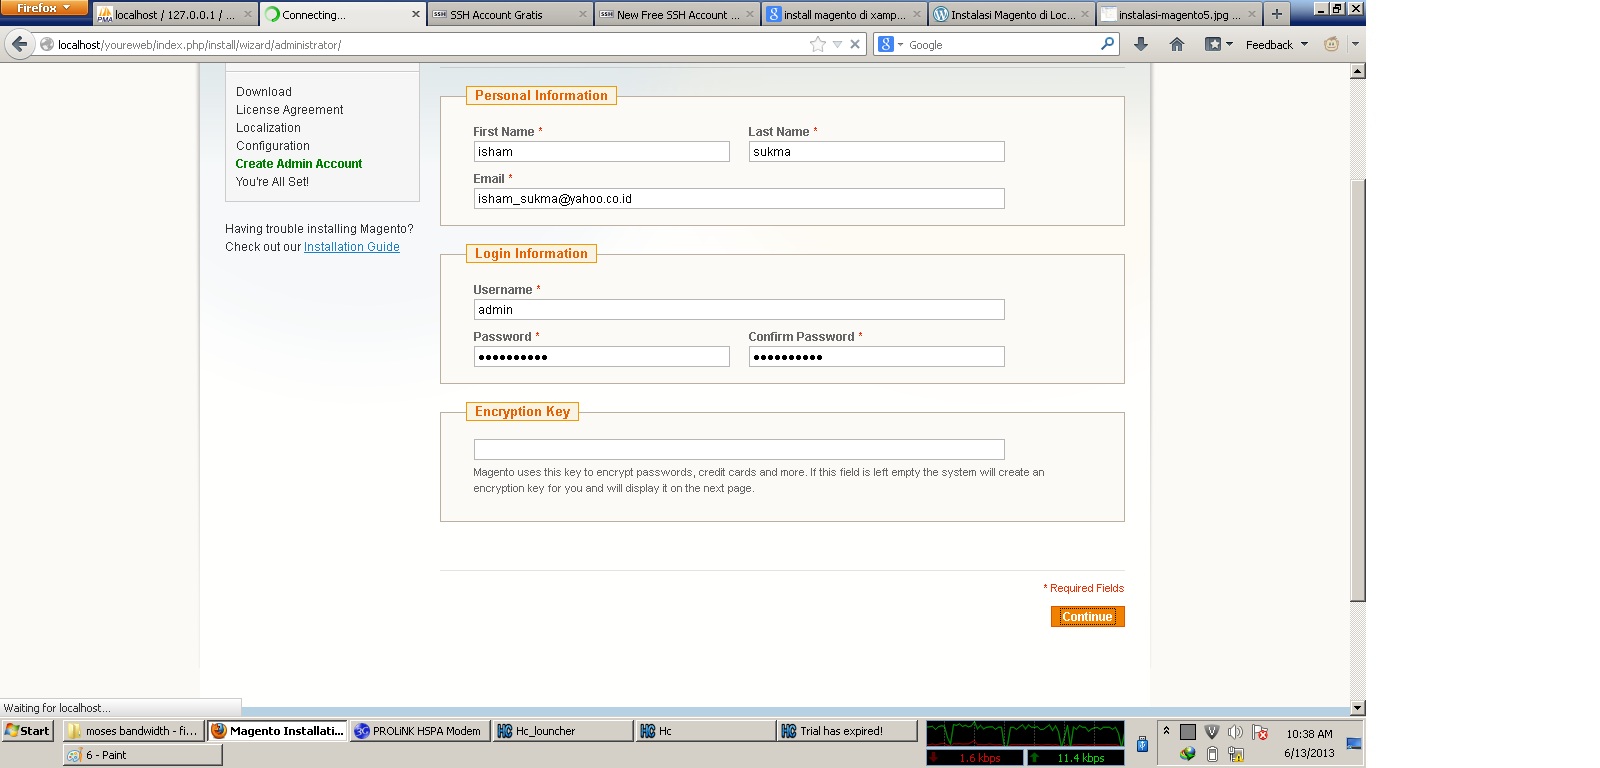Click the site identity globe icon
The width and height of the screenshot is (1600, 768).
(46, 44)
